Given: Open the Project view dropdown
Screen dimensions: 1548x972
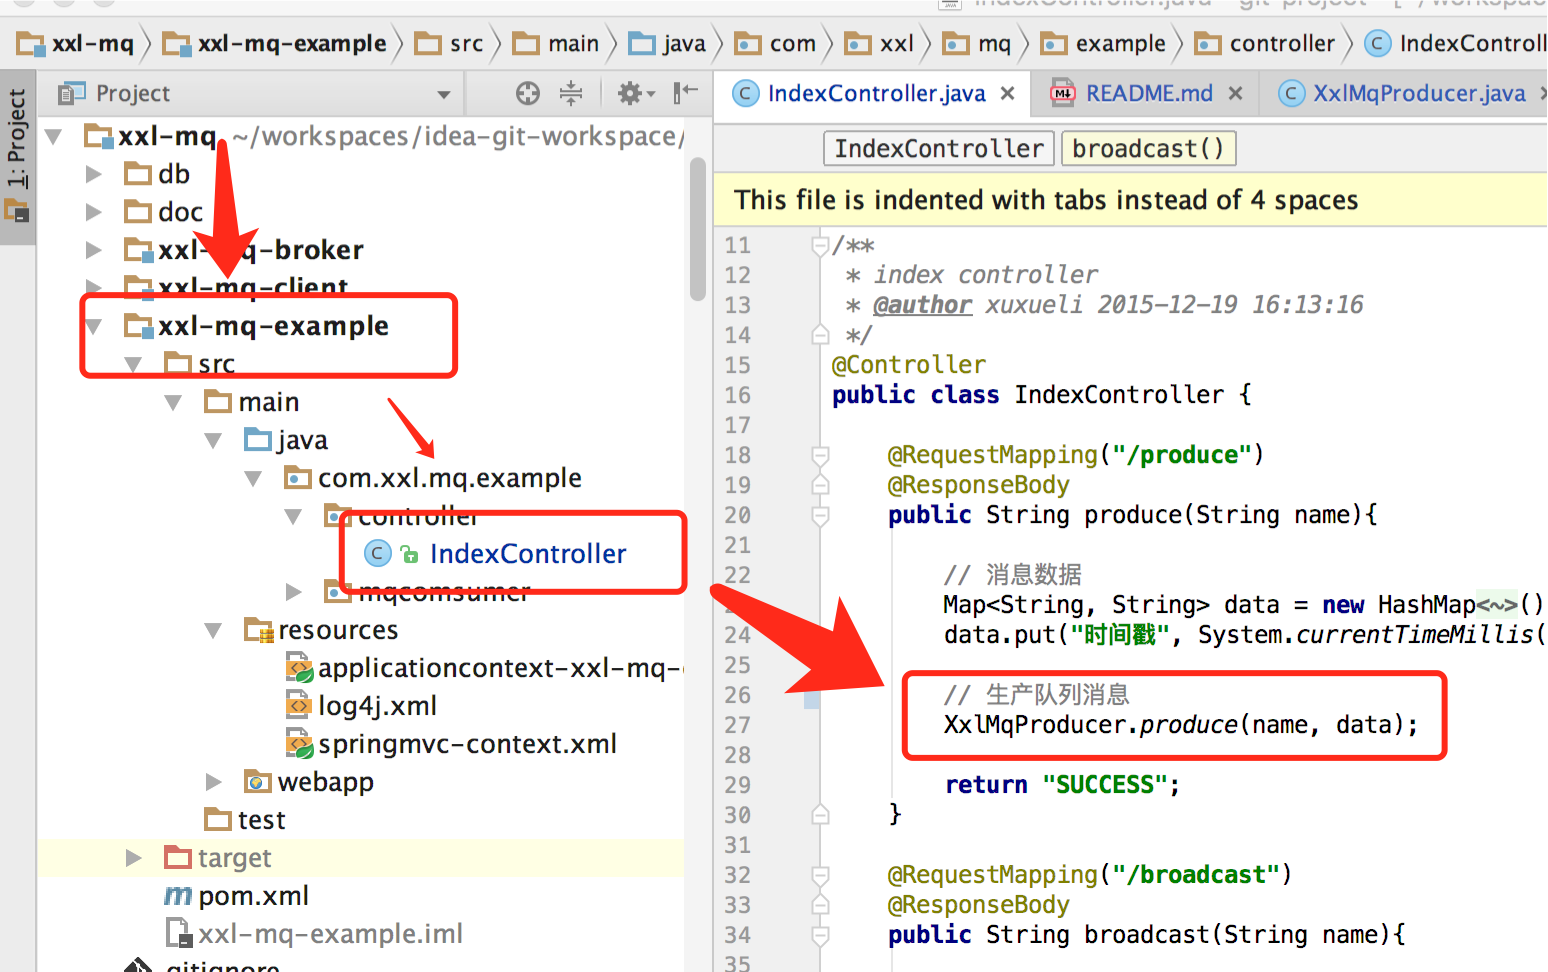Looking at the screenshot, I should coord(443,95).
